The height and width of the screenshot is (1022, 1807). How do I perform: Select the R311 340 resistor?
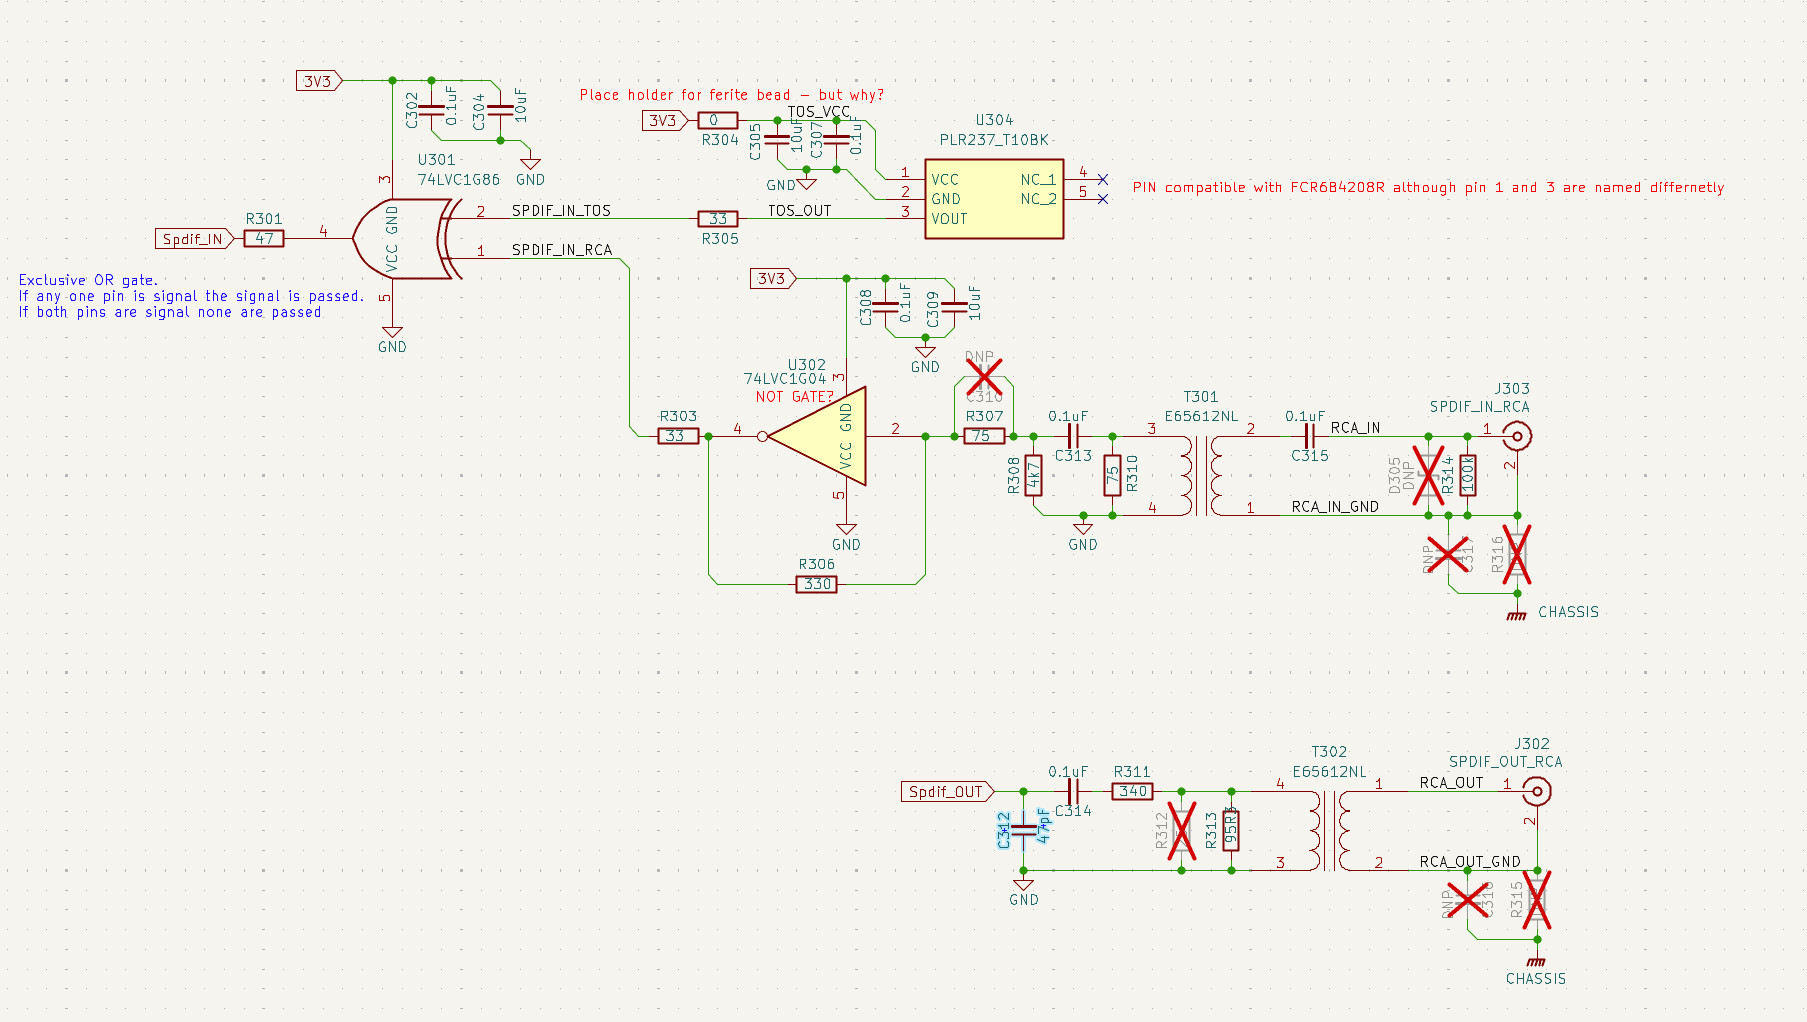click(x=1132, y=791)
